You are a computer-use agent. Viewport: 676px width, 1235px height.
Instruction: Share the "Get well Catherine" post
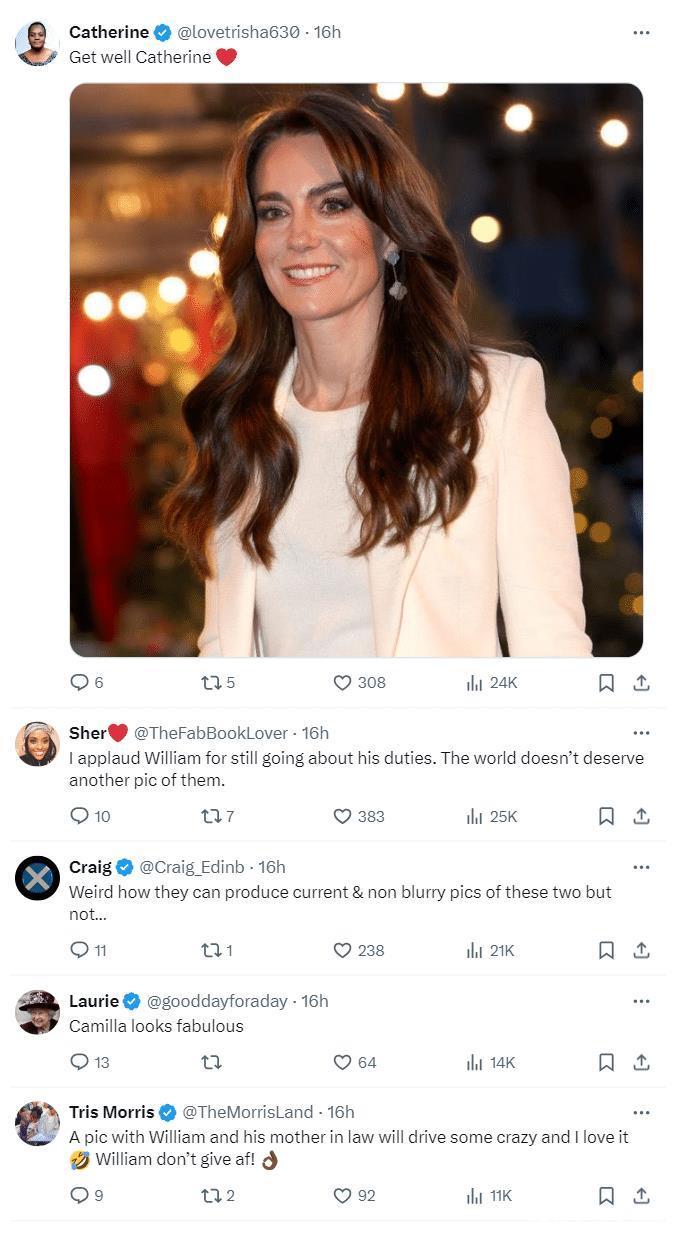tap(642, 683)
